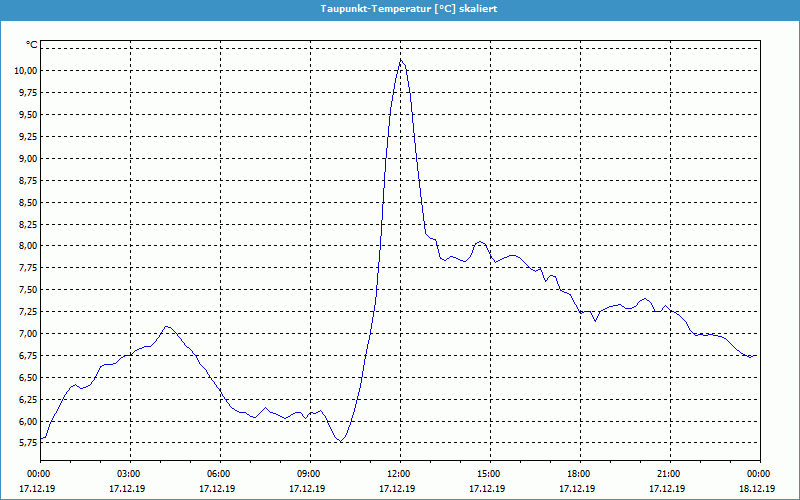Click the chart title Taupunkt-Temperatur [°C] skaliert

pyautogui.click(x=400, y=8)
